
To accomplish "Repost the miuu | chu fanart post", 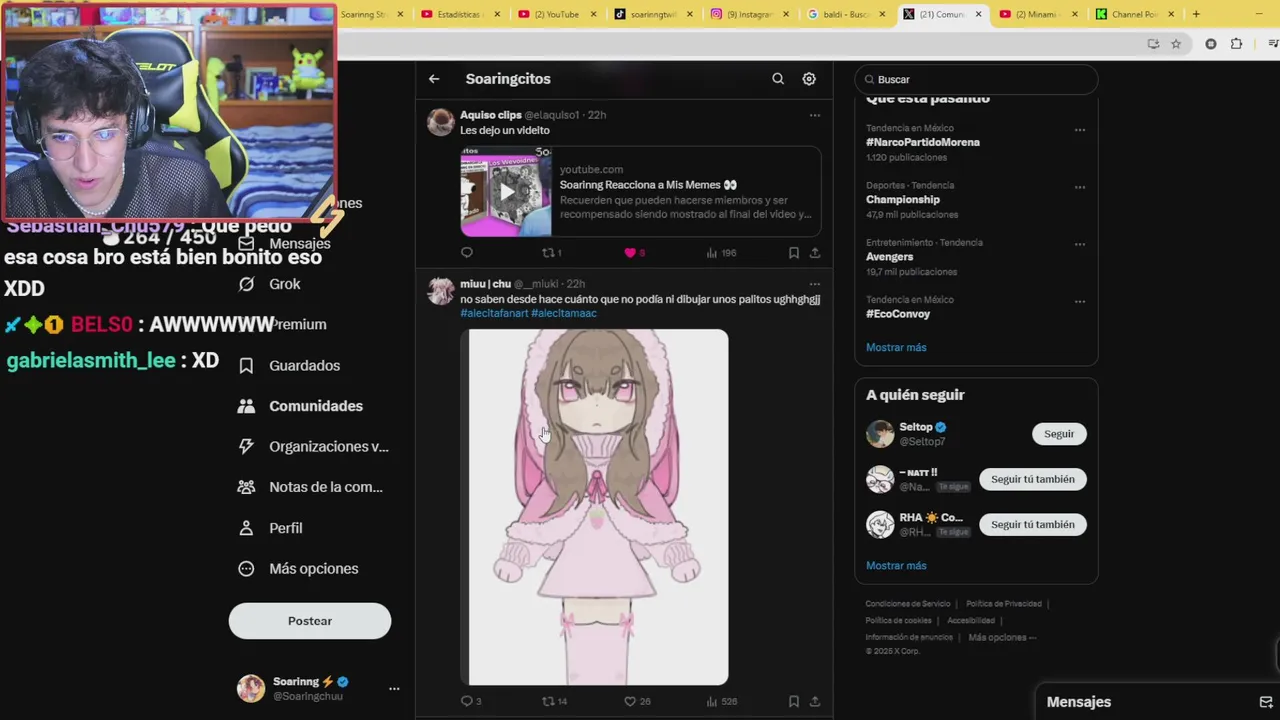I will click(554, 701).
